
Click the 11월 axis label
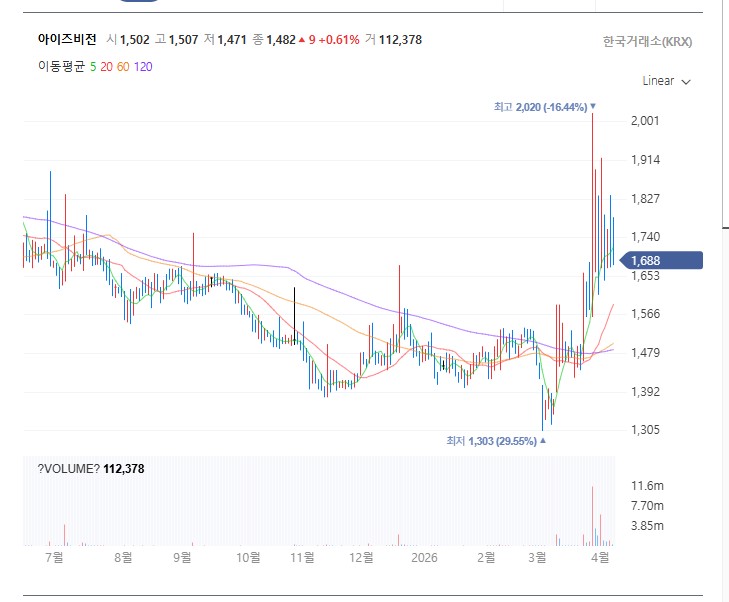tap(302, 557)
